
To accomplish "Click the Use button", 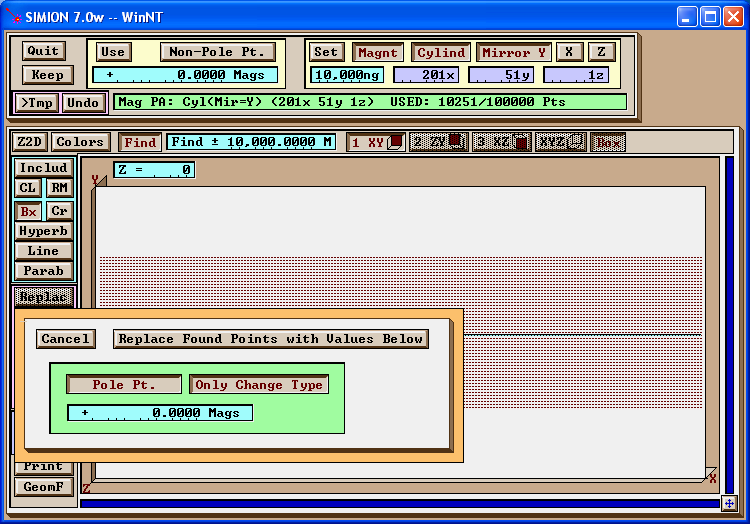I will pyautogui.click(x=113, y=52).
